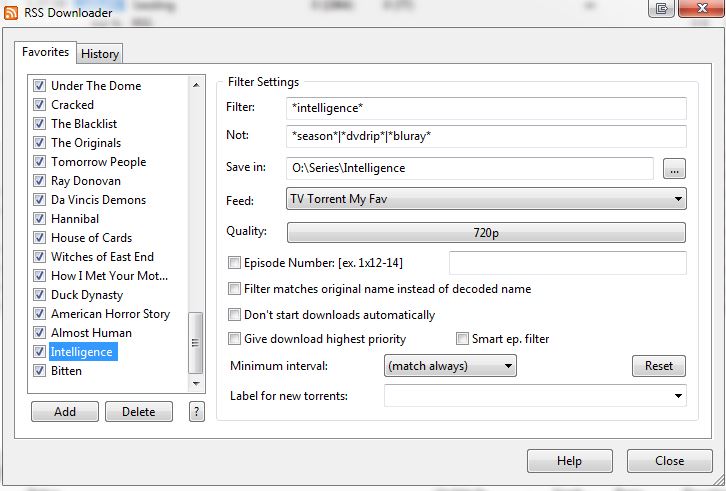Click the 720p Quality selector

(486, 232)
